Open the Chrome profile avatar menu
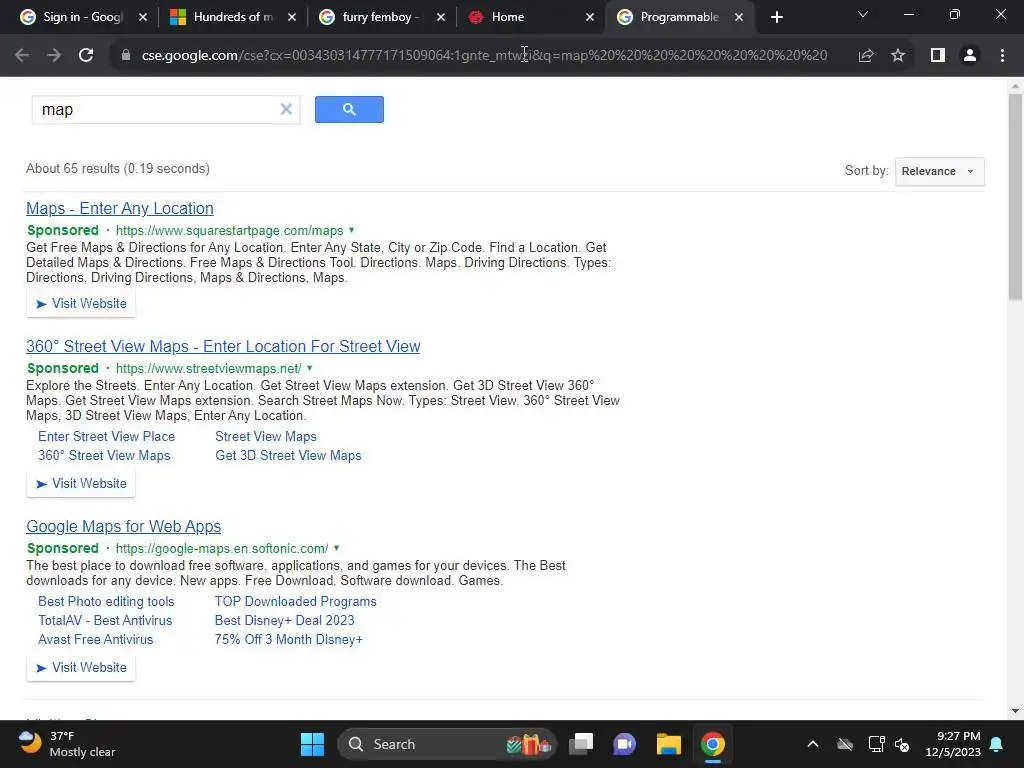This screenshot has height=768, width=1024. pyautogui.click(x=970, y=56)
